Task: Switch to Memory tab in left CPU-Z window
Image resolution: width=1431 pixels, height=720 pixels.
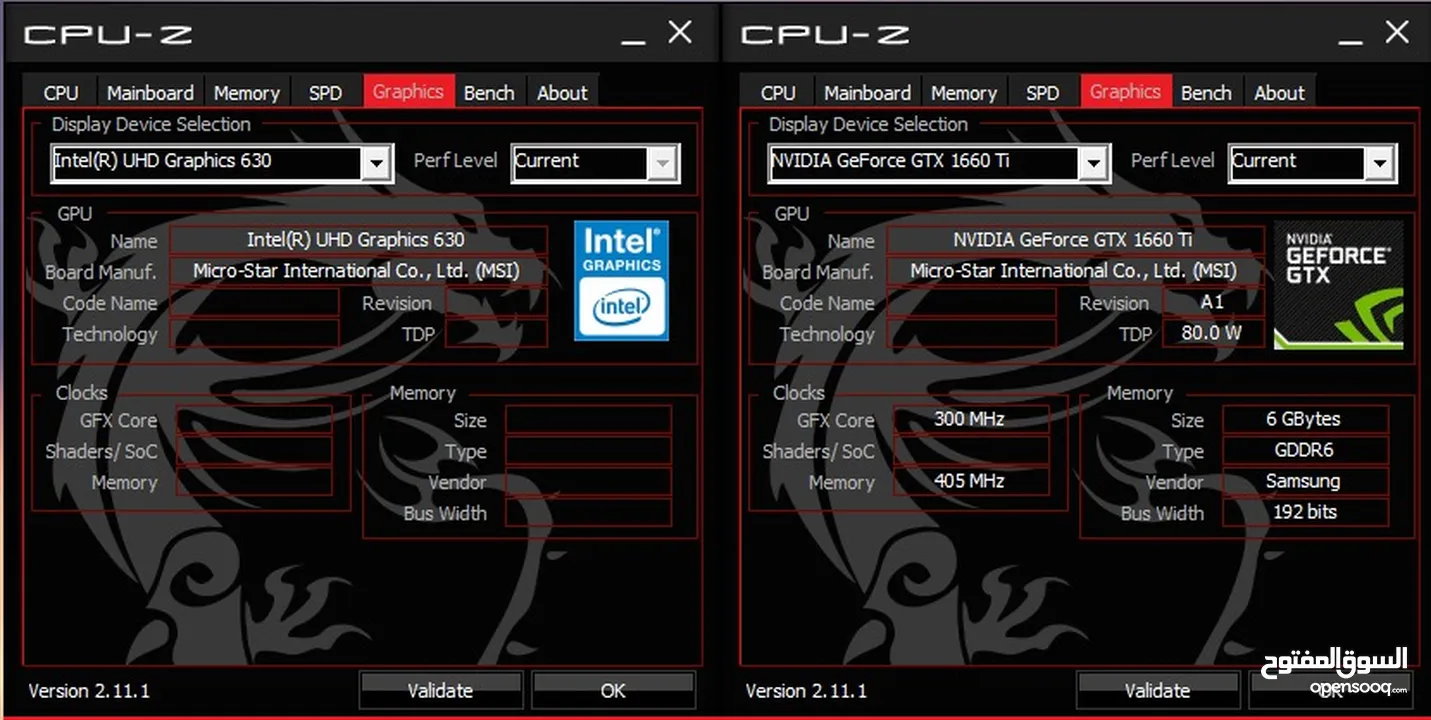Action: [x=246, y=92]
